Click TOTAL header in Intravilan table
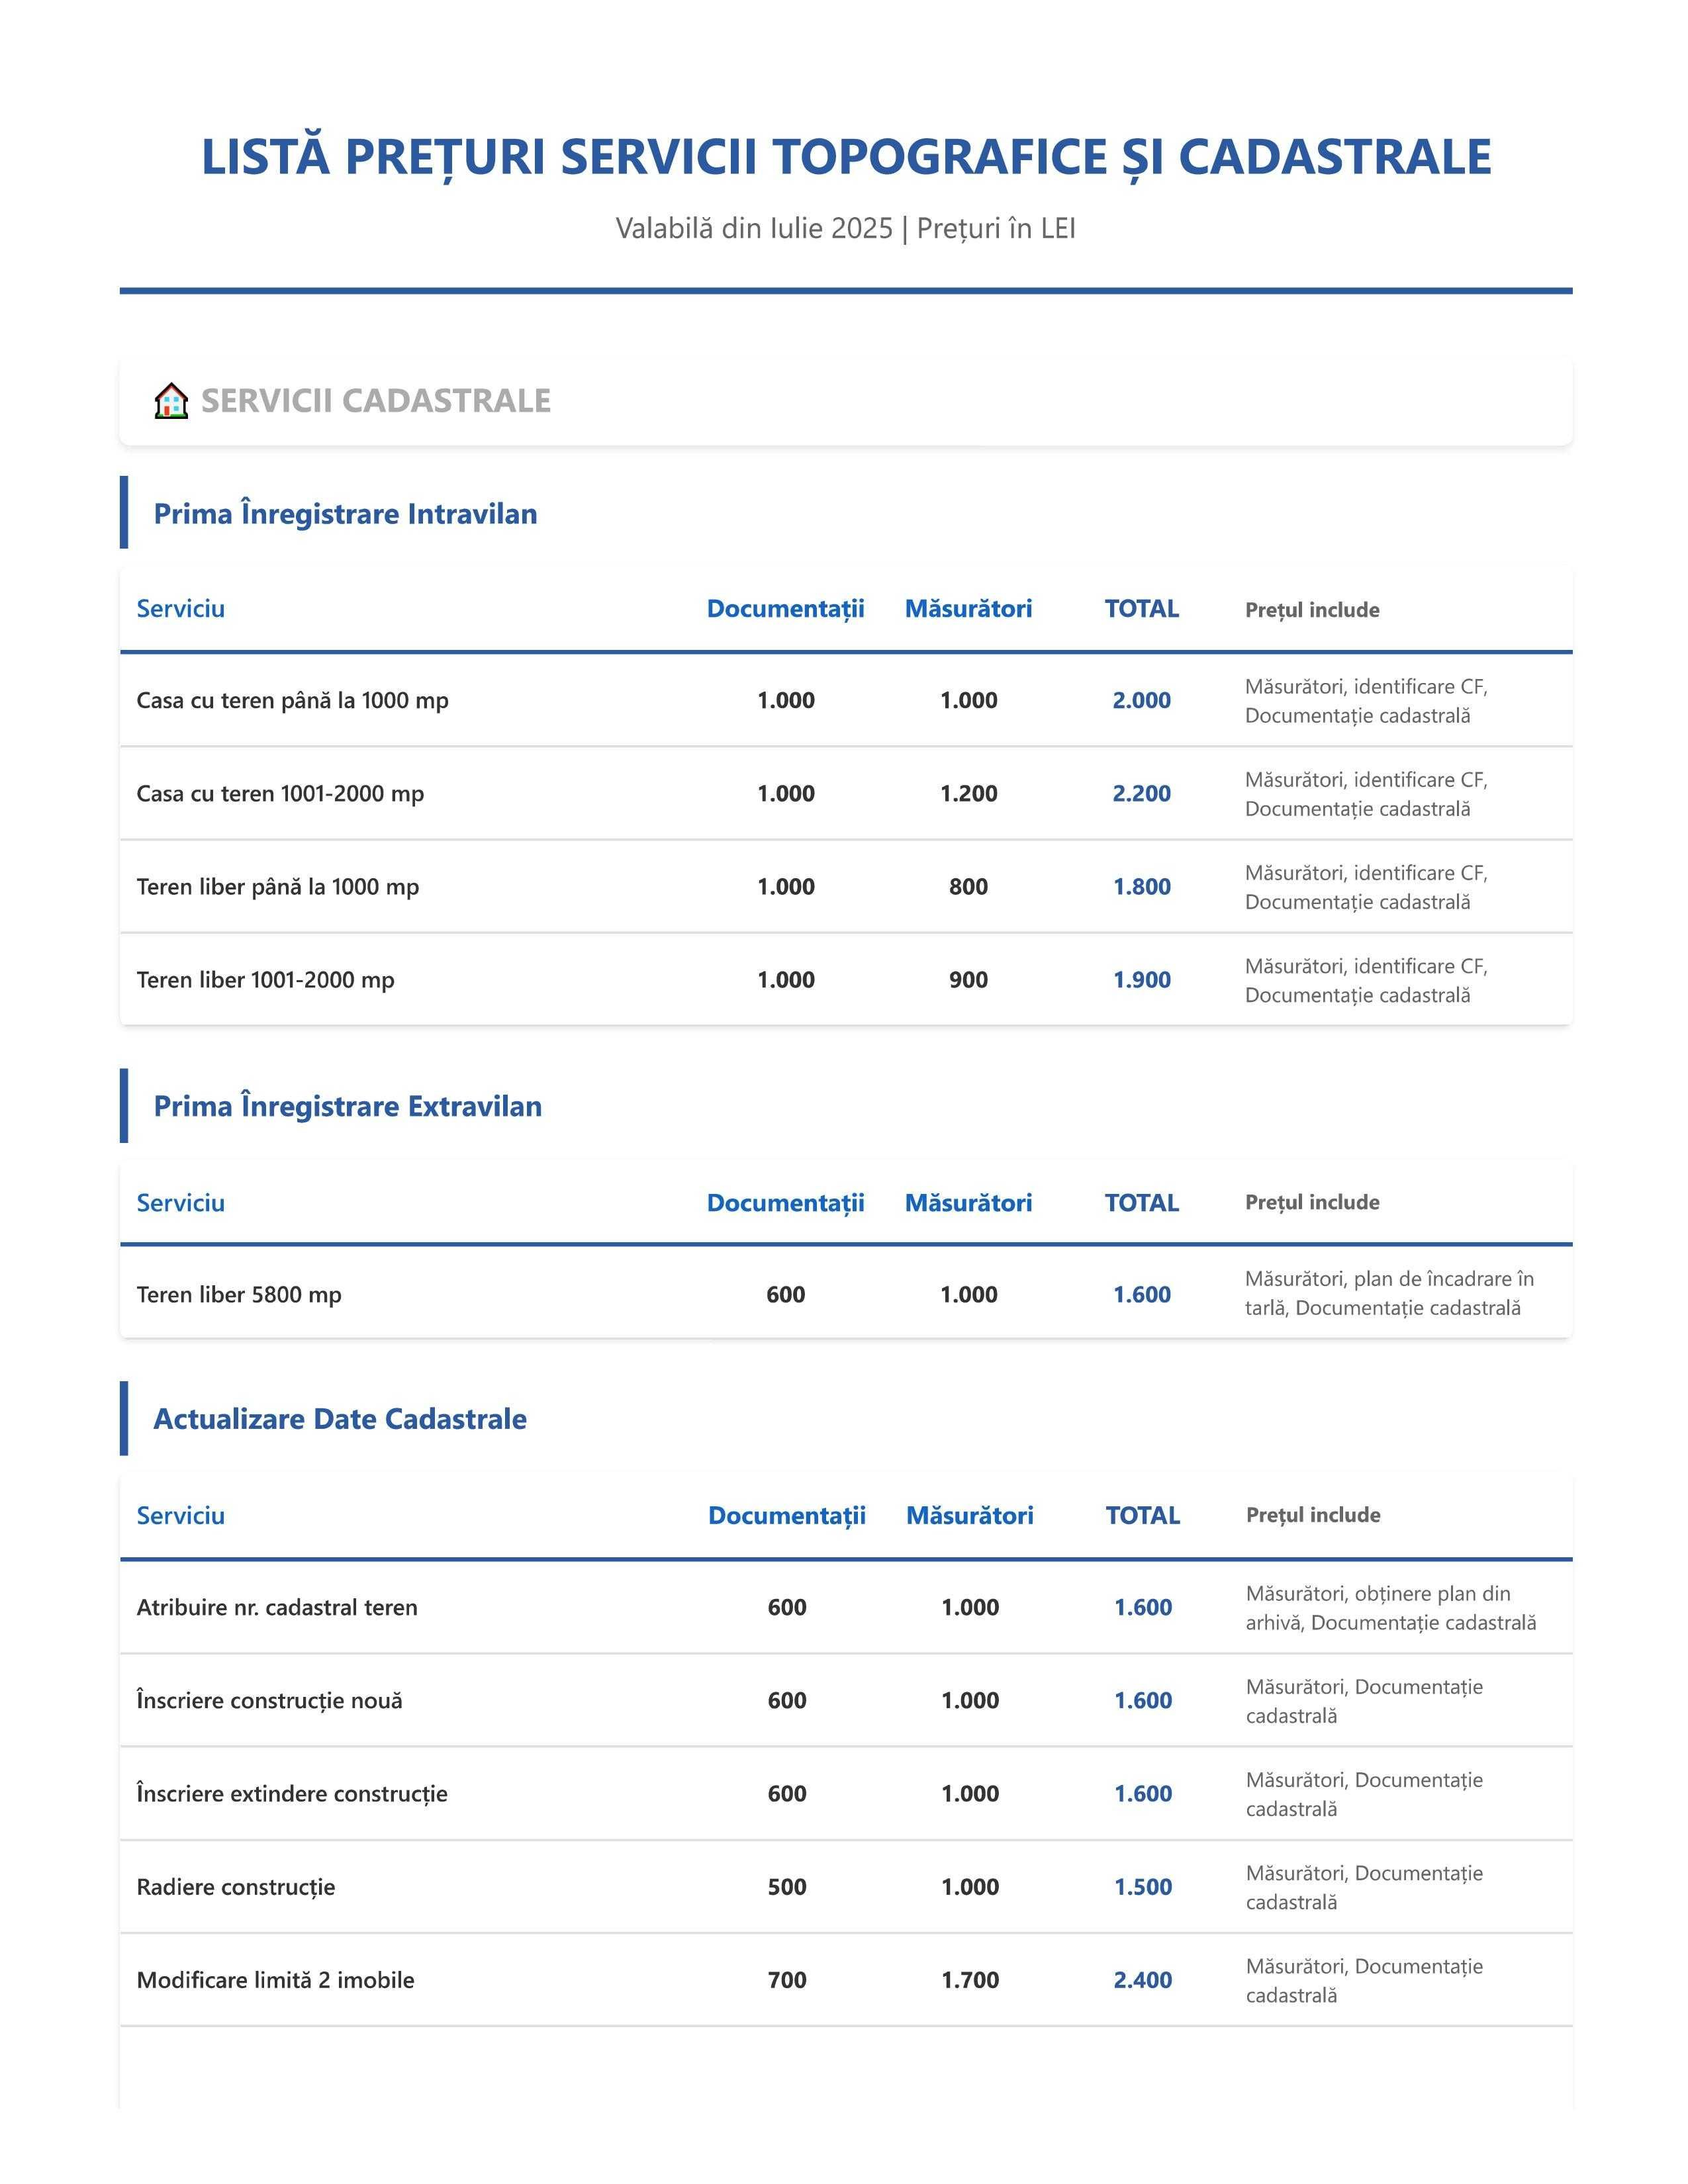 1142,609
